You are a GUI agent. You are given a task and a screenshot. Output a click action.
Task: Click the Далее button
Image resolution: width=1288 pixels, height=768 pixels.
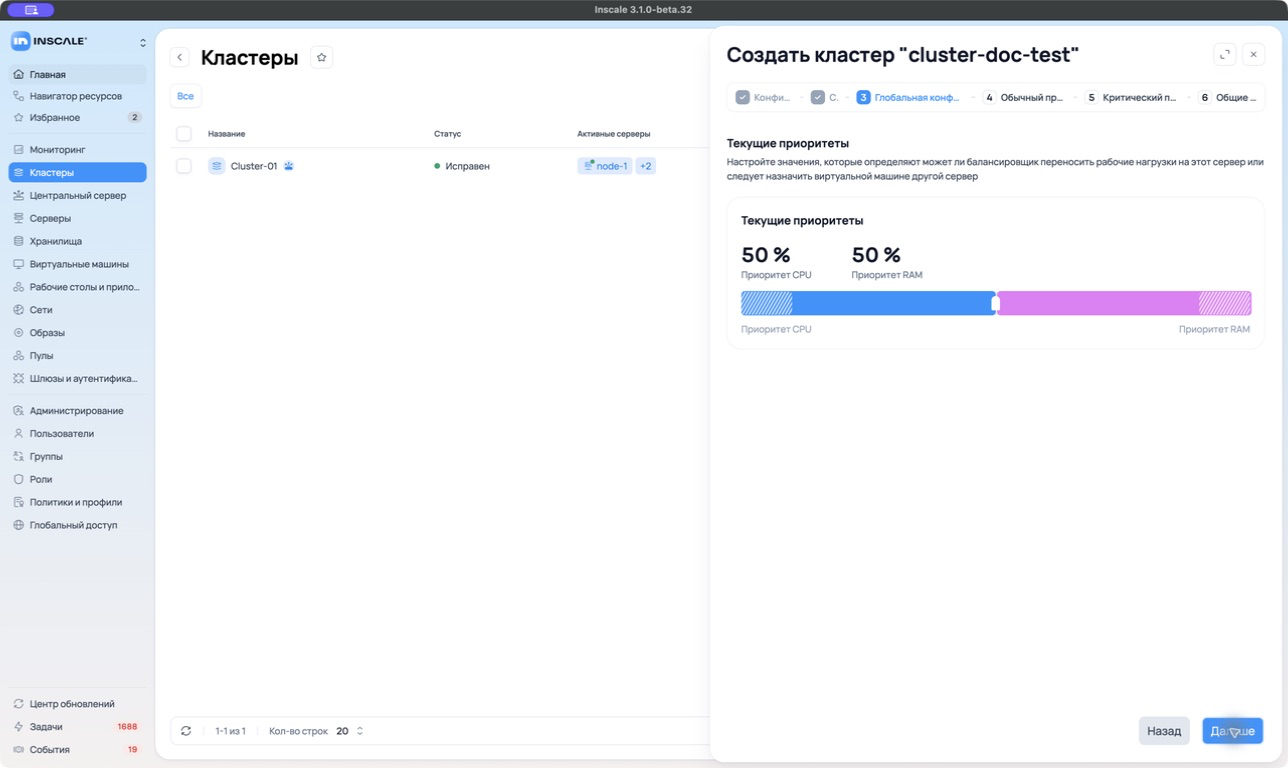1232,731
